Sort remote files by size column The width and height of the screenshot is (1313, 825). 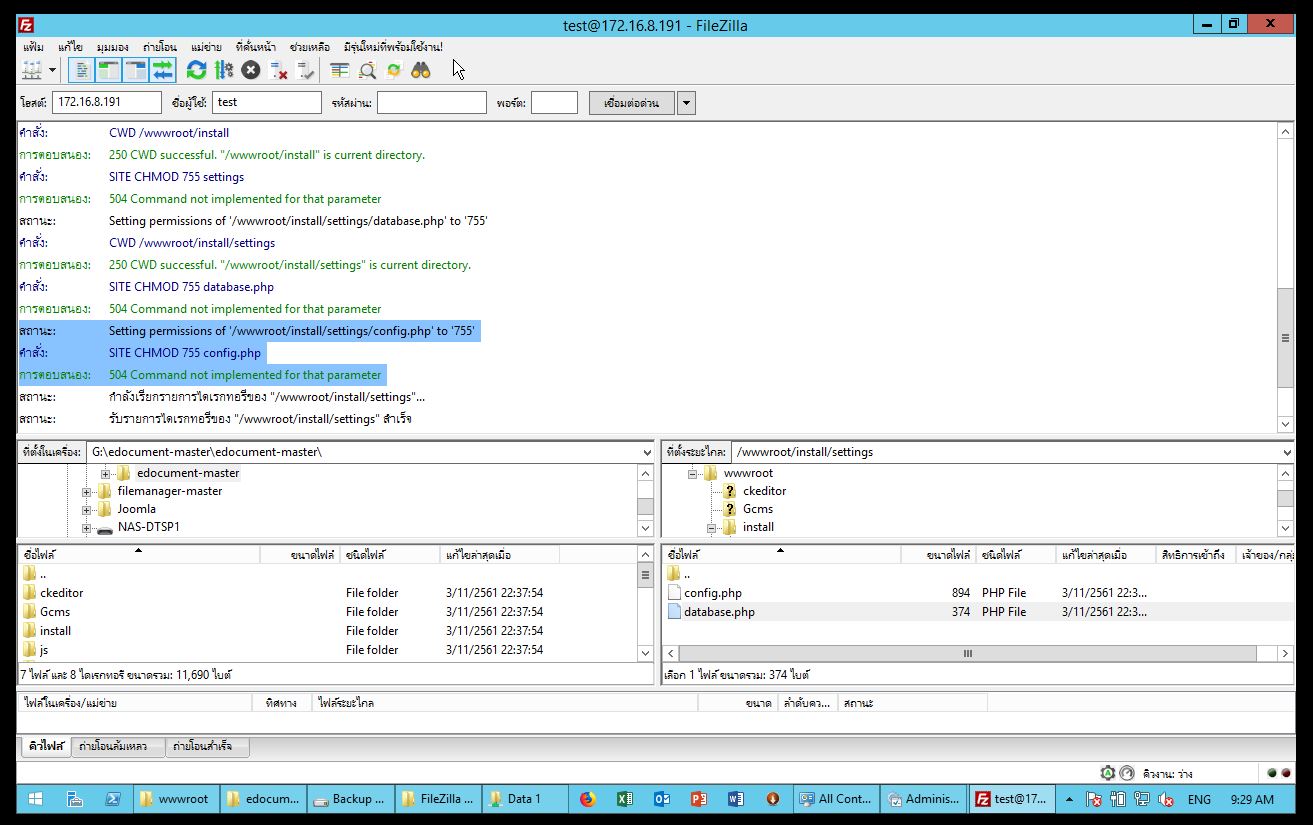point(938,554)
